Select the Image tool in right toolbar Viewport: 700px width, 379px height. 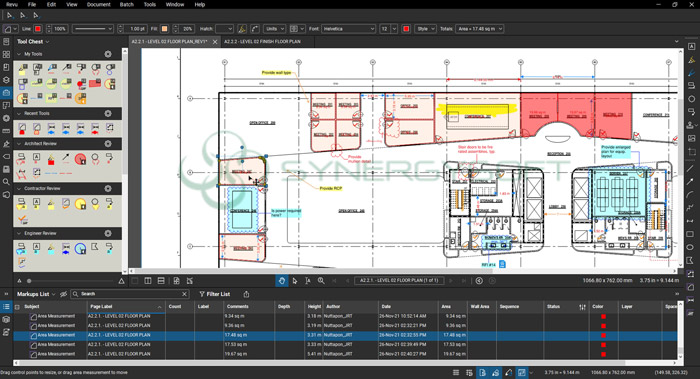click(x=692, y=138)
